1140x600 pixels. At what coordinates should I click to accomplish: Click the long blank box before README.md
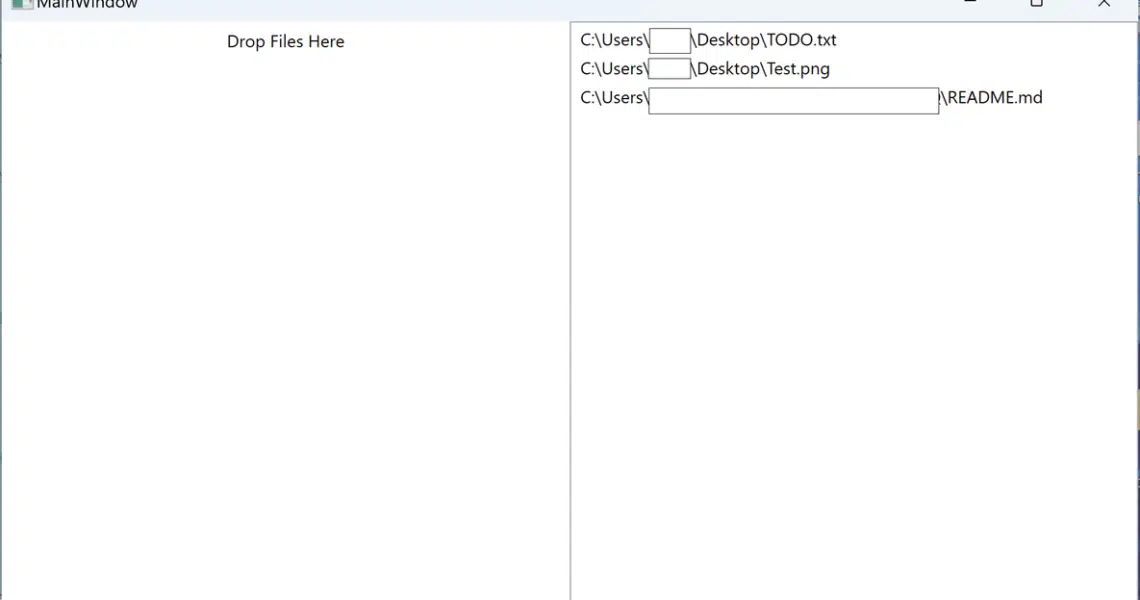(793, 100)
